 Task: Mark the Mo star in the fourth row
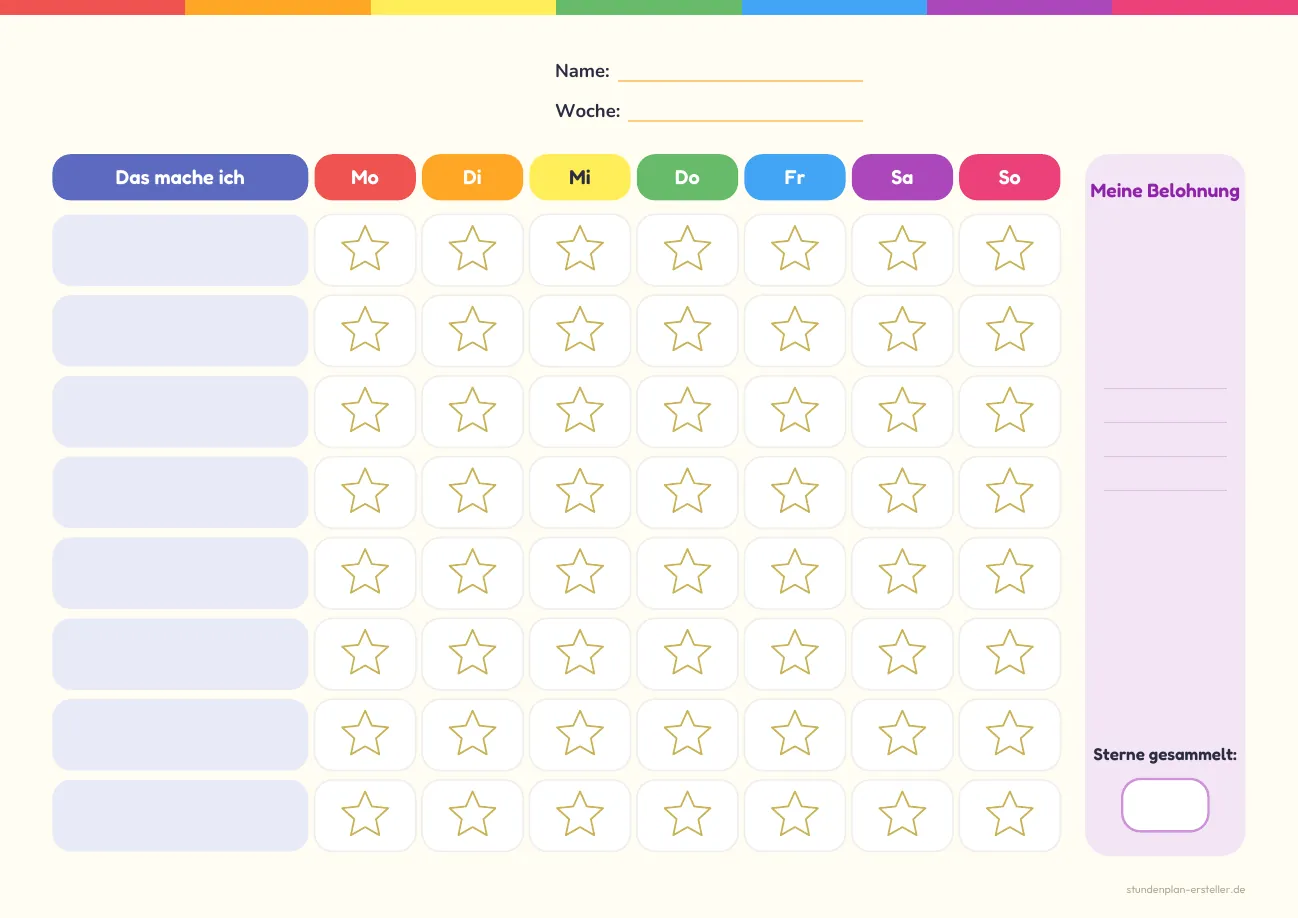pos(365,492)
